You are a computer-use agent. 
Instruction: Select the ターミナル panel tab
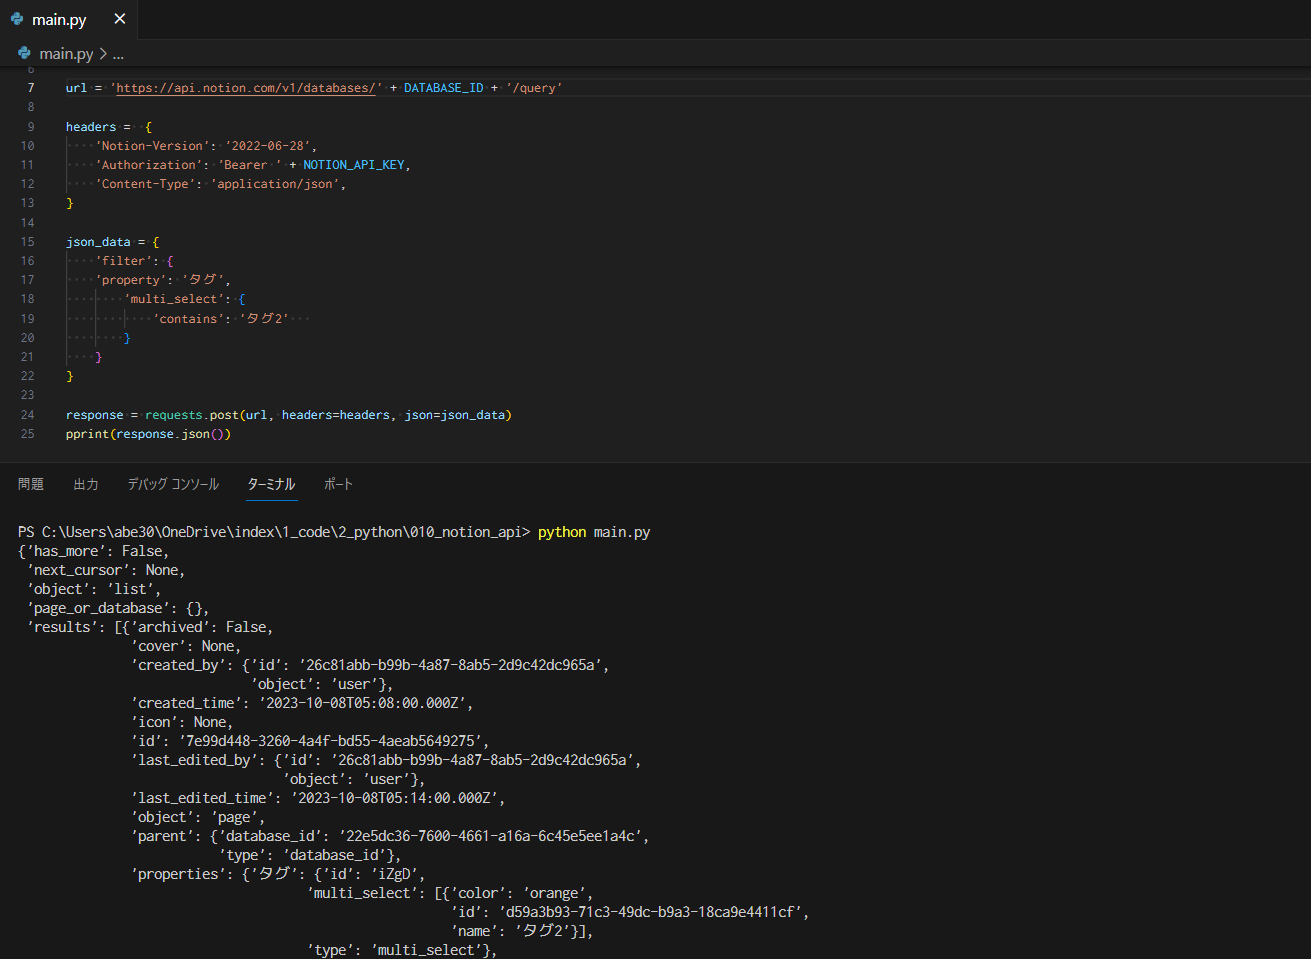[x=271, y=484]
